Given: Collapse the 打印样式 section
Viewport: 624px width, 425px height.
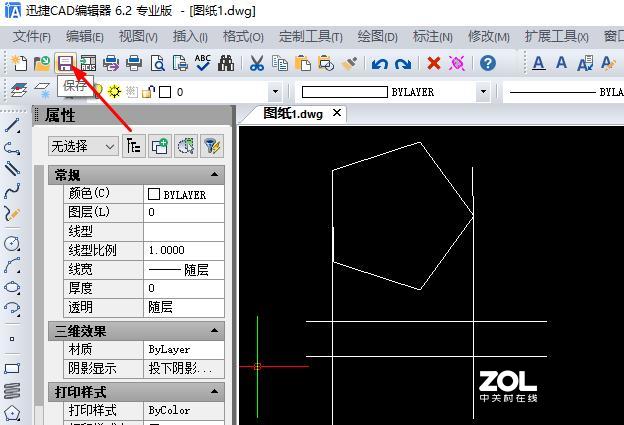Looking at the screenshot, I should pyautogui.click(x=214, y=391).
